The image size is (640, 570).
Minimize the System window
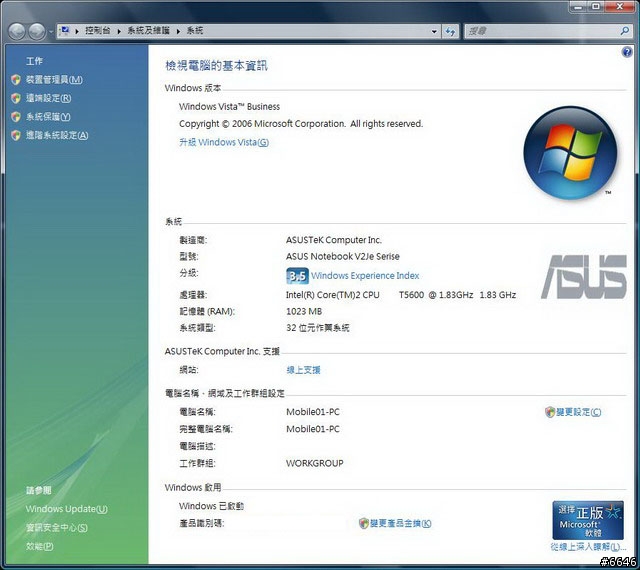tap(578, 7)
